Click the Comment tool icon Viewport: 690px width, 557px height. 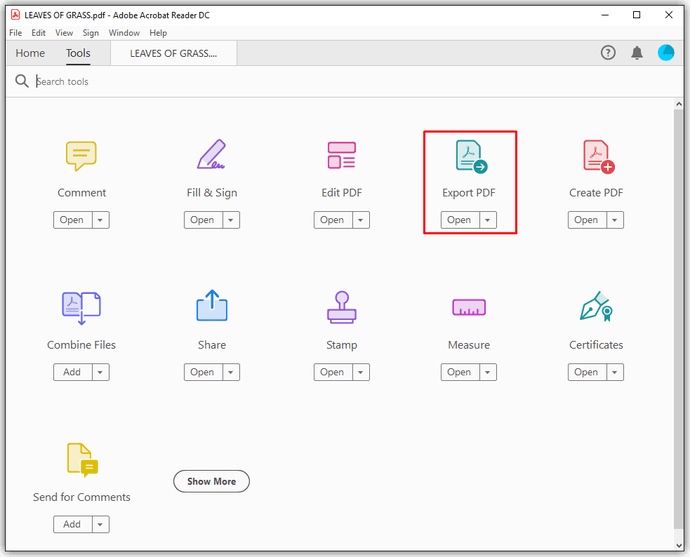81,156
